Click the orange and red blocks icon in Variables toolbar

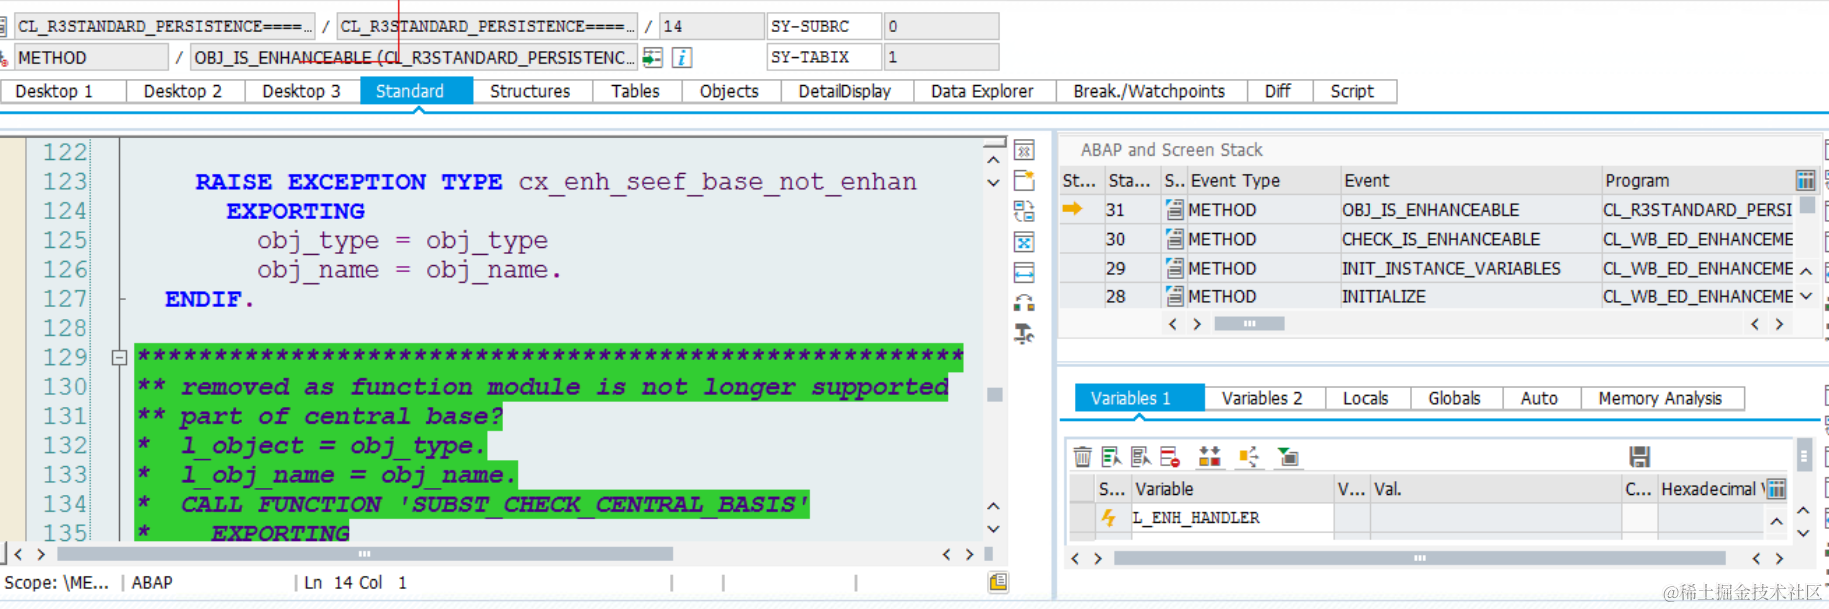pos(1209,457)
